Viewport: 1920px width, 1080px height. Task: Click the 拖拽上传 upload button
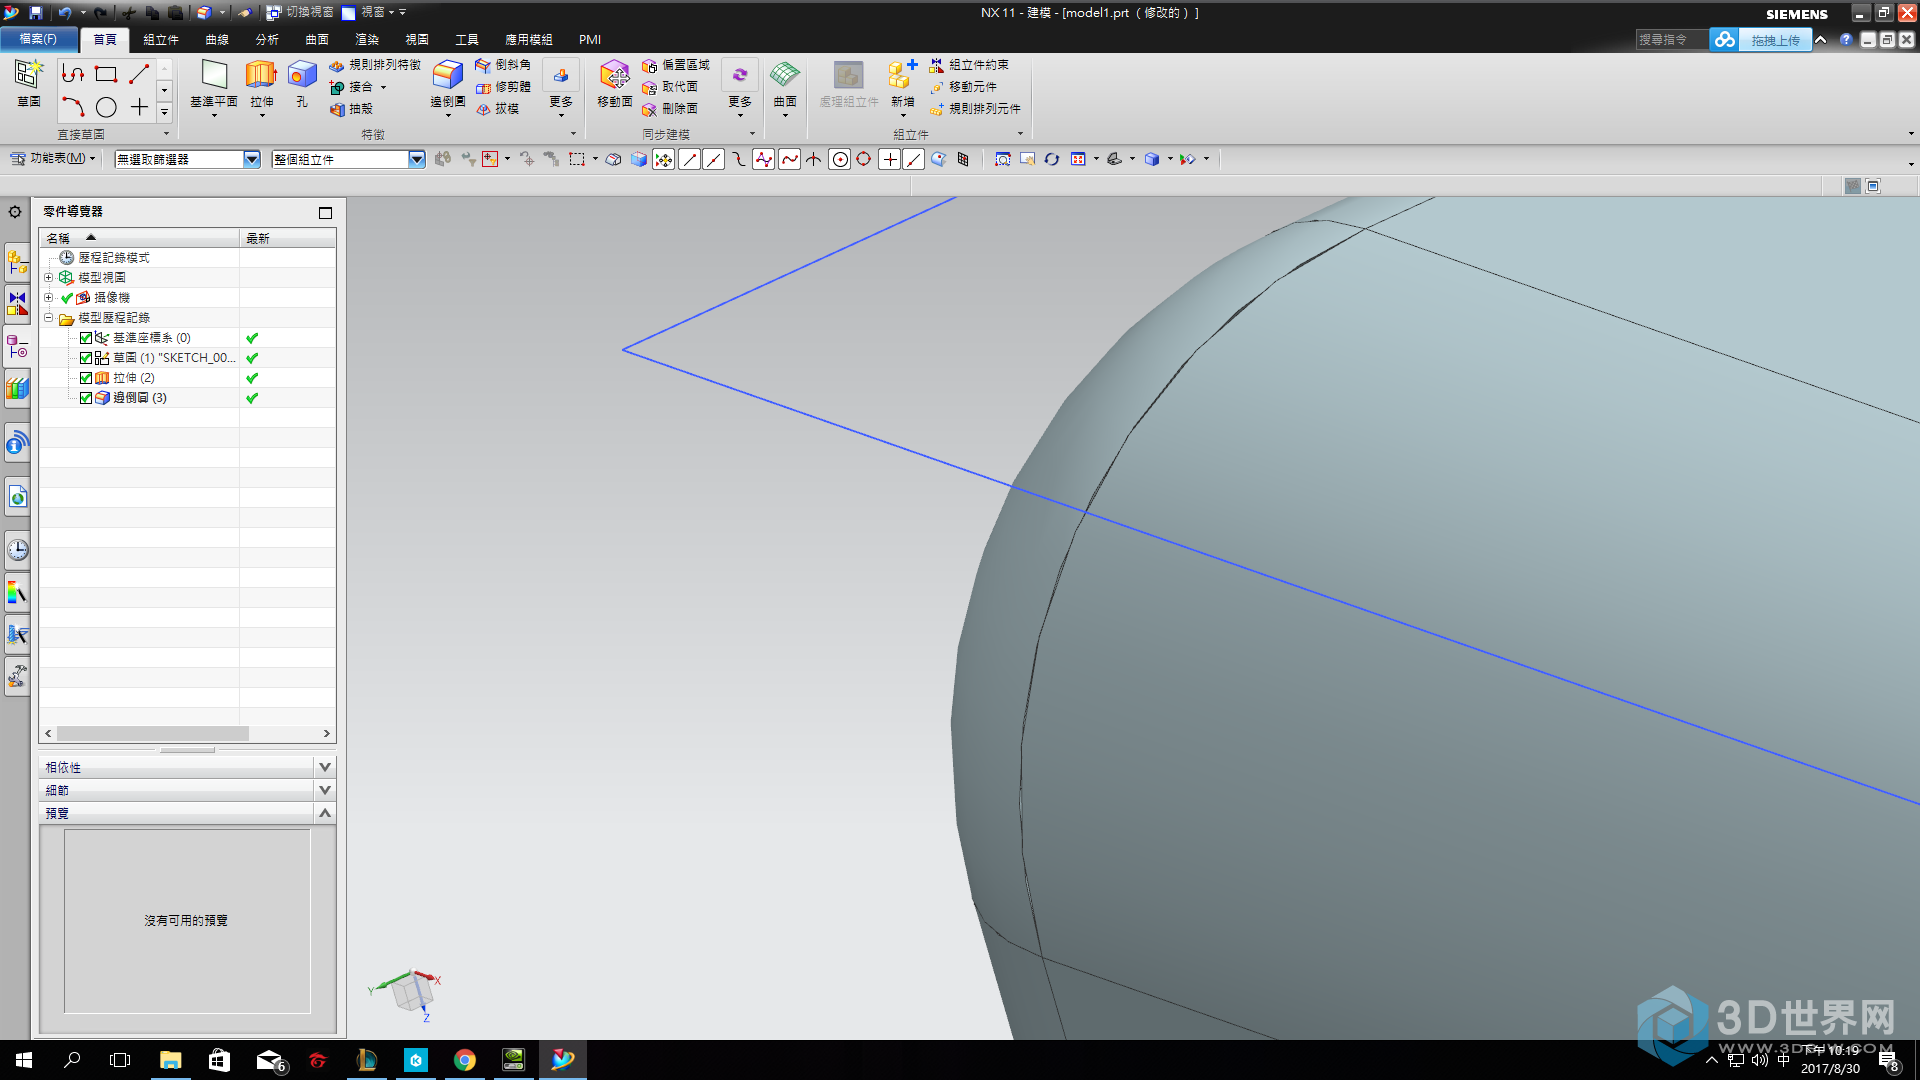(x=1775, y=40)
